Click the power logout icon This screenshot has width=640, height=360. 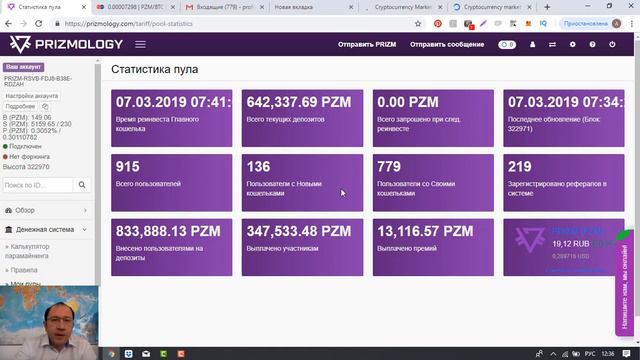pos(612,44)
